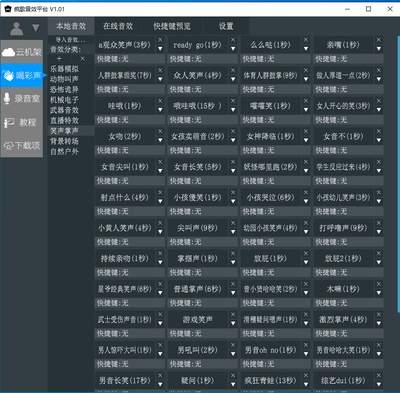400x393 pixels.
Task: Play the 尖叫声(9秒) sound
Action: [x=197, y=228]
